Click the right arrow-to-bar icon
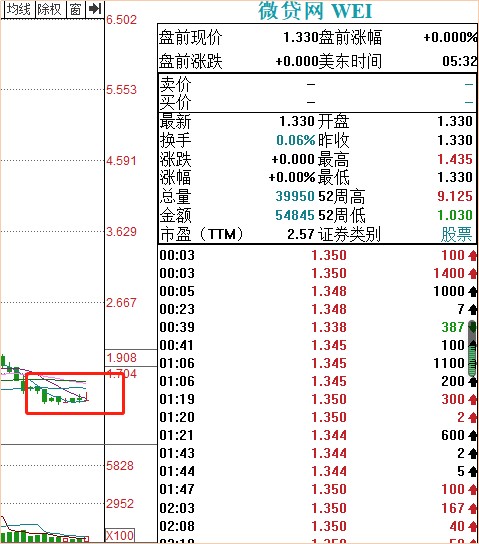Image resolution: width=479 pixels, height=544 pixels. (94, 9)
